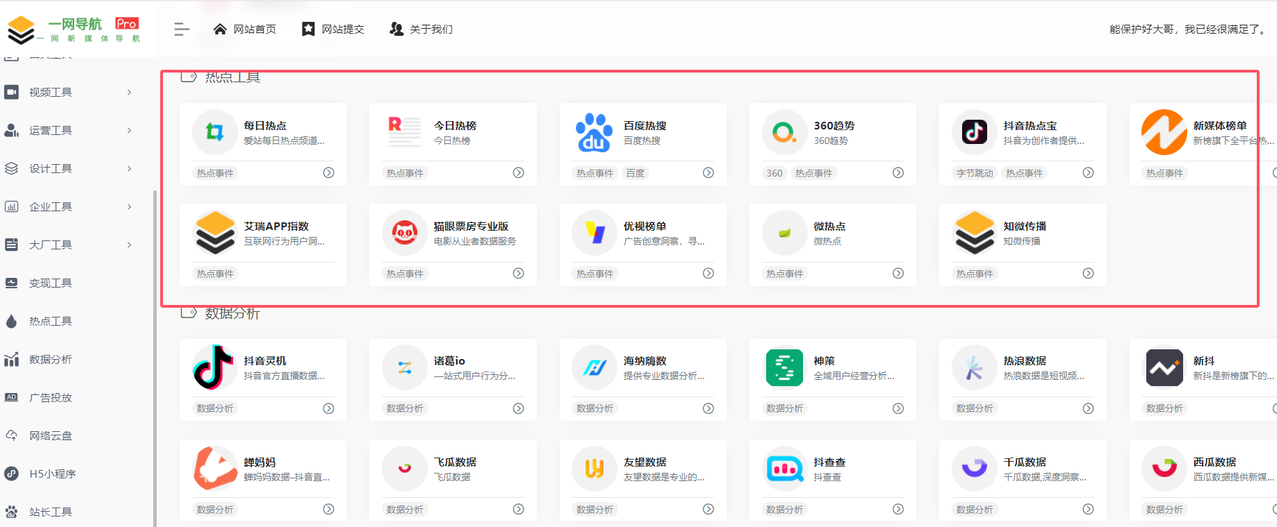Open the 猫眼票房专业版 card icon
Viewport: 1277px width, 527px height.
pyautogui.click(x=404, y=233)
